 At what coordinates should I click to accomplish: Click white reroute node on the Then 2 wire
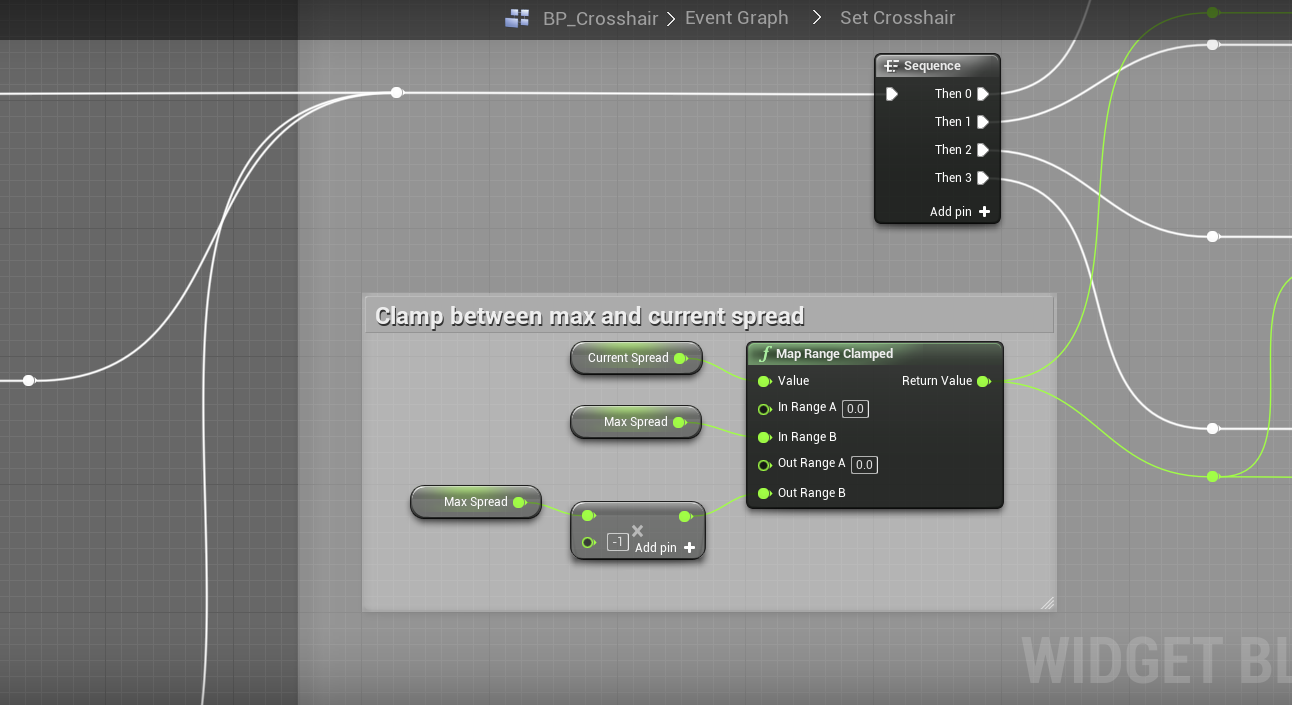1212,236
